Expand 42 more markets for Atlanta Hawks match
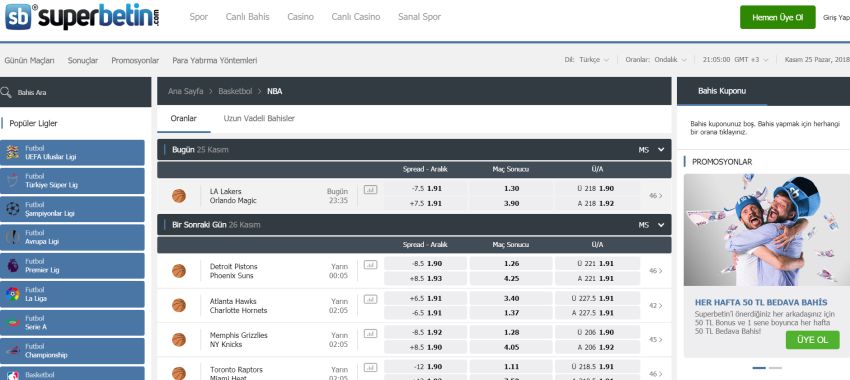Image resolution: width=850 pixels, height=380 pixels. [x=655, y=306]
